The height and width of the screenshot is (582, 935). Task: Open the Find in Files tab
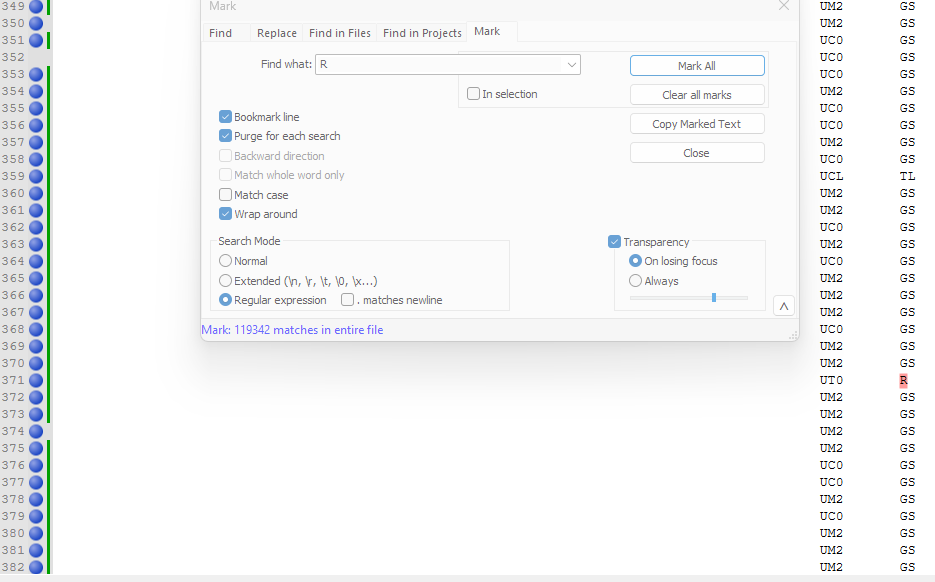point(339,32)
